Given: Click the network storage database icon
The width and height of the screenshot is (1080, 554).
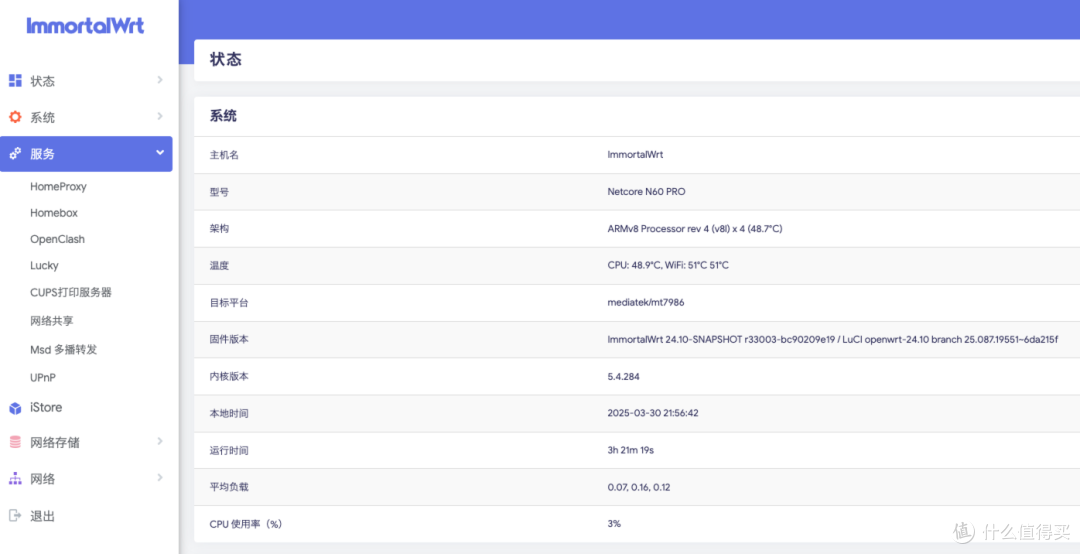Looking at the screenshot, I should click(x=15, y=442).
